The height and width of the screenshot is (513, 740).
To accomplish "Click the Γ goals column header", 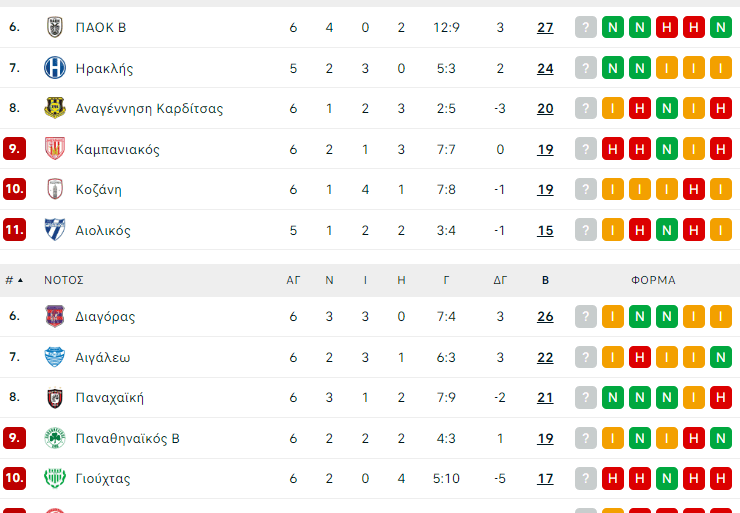I will 446,280.
